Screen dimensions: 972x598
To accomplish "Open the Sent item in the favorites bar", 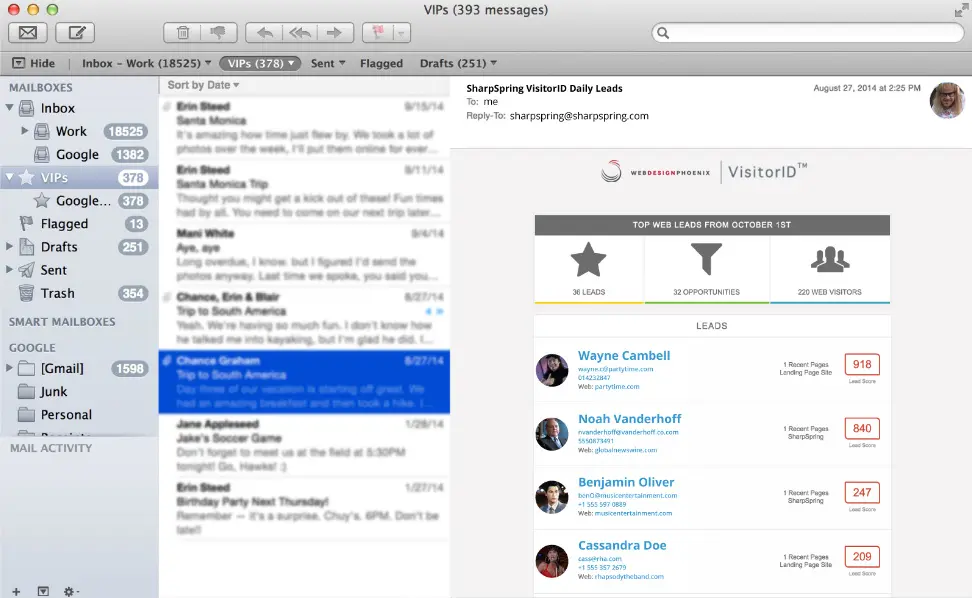I will 328,63.
